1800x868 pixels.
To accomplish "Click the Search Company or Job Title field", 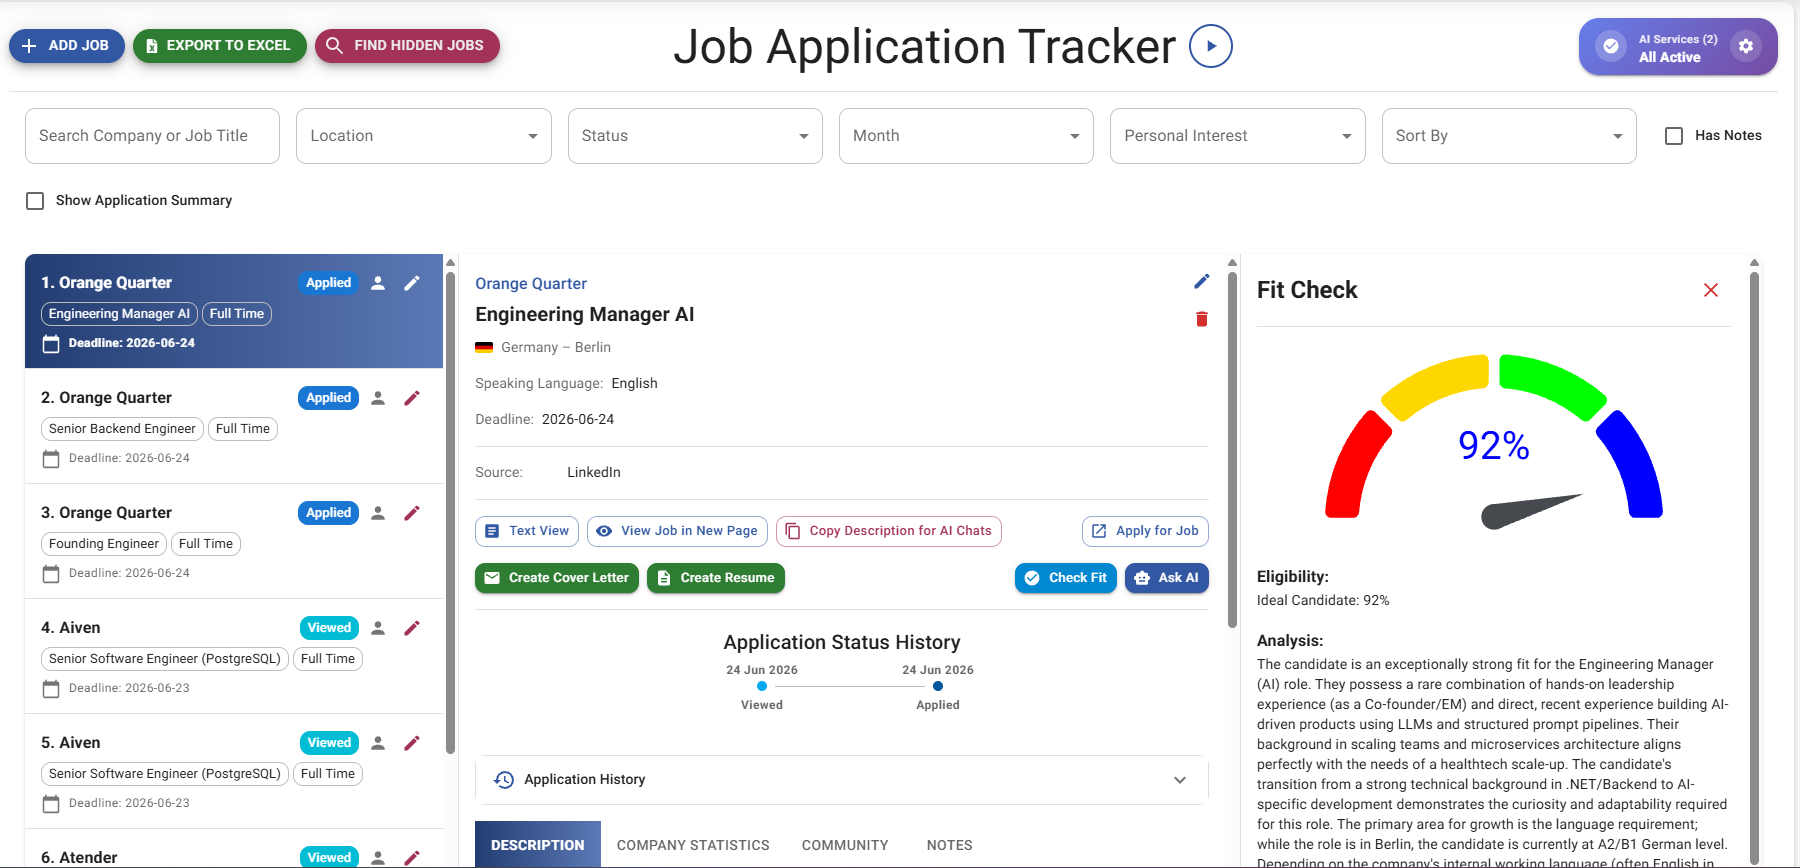I will click(152, 136).
